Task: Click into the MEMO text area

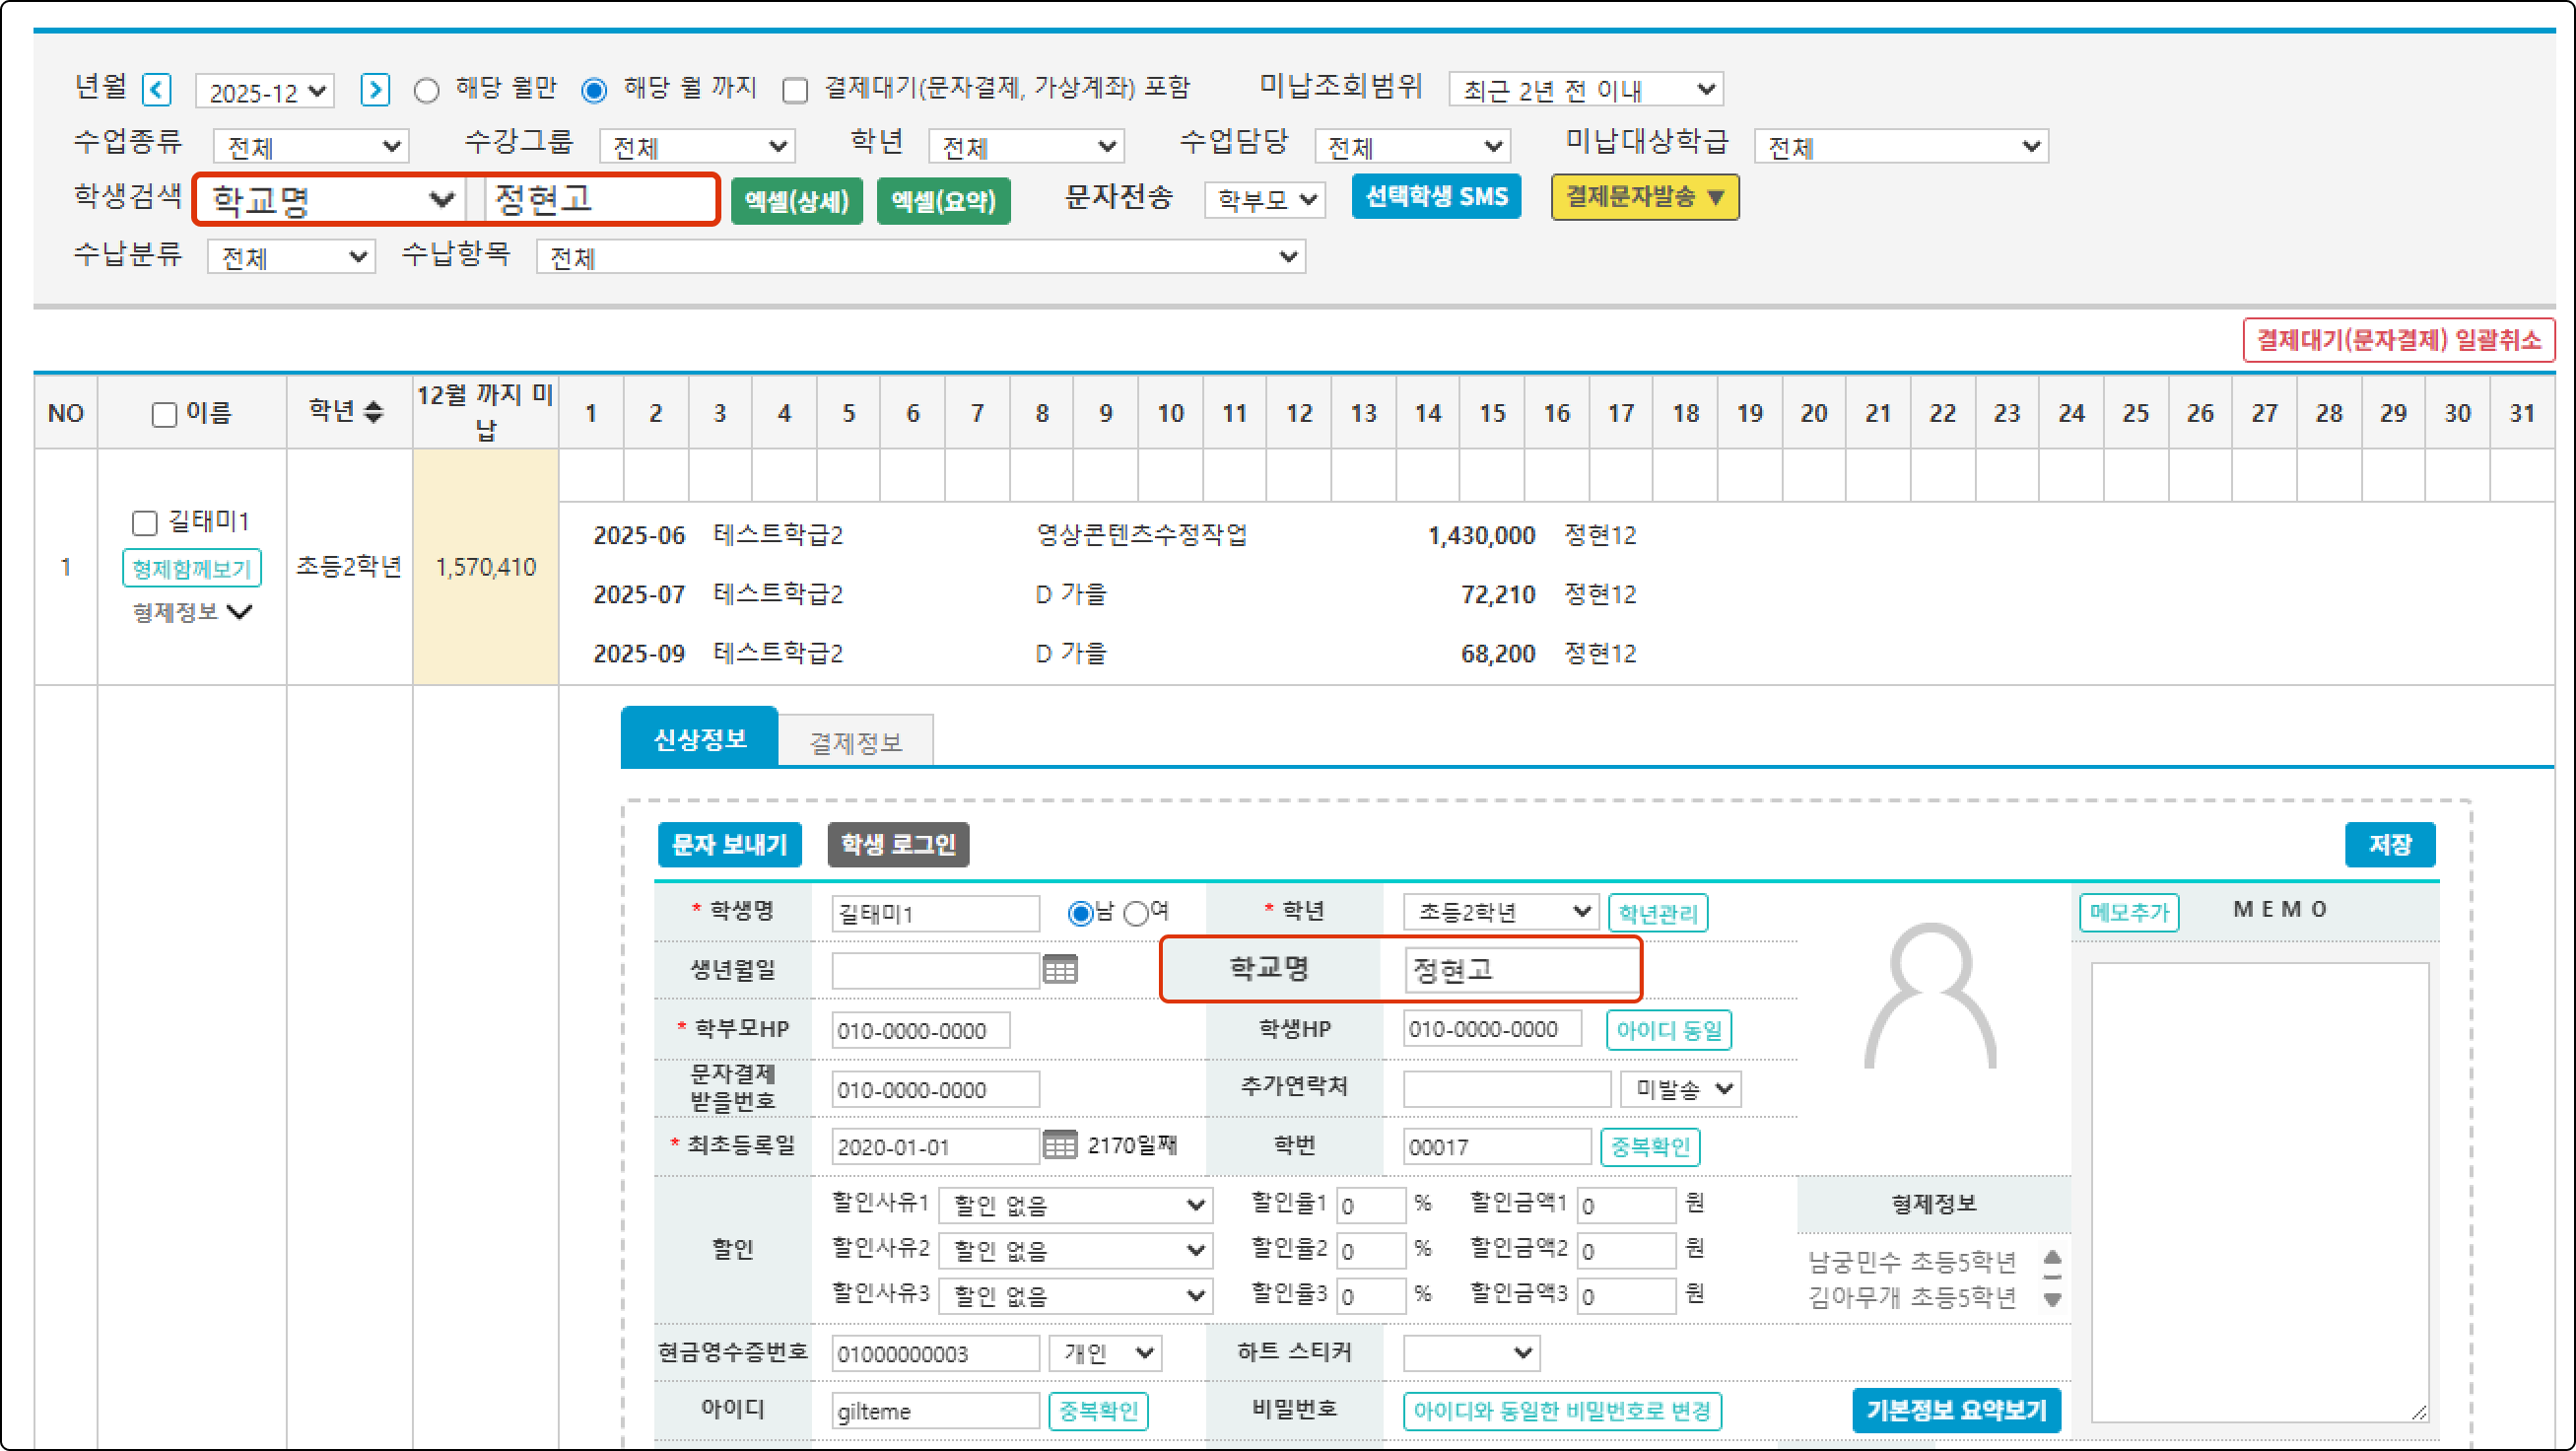Action: 2258,1190
